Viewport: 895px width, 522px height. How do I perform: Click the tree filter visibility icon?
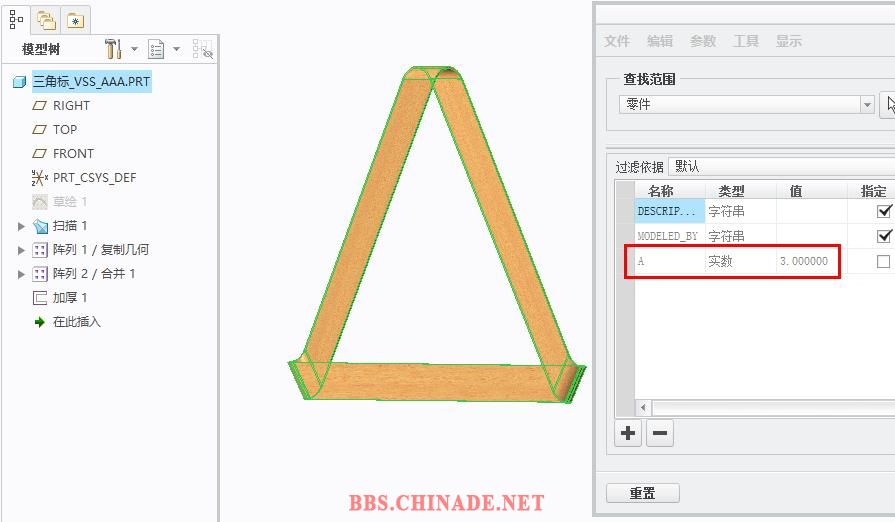[202, 49]
